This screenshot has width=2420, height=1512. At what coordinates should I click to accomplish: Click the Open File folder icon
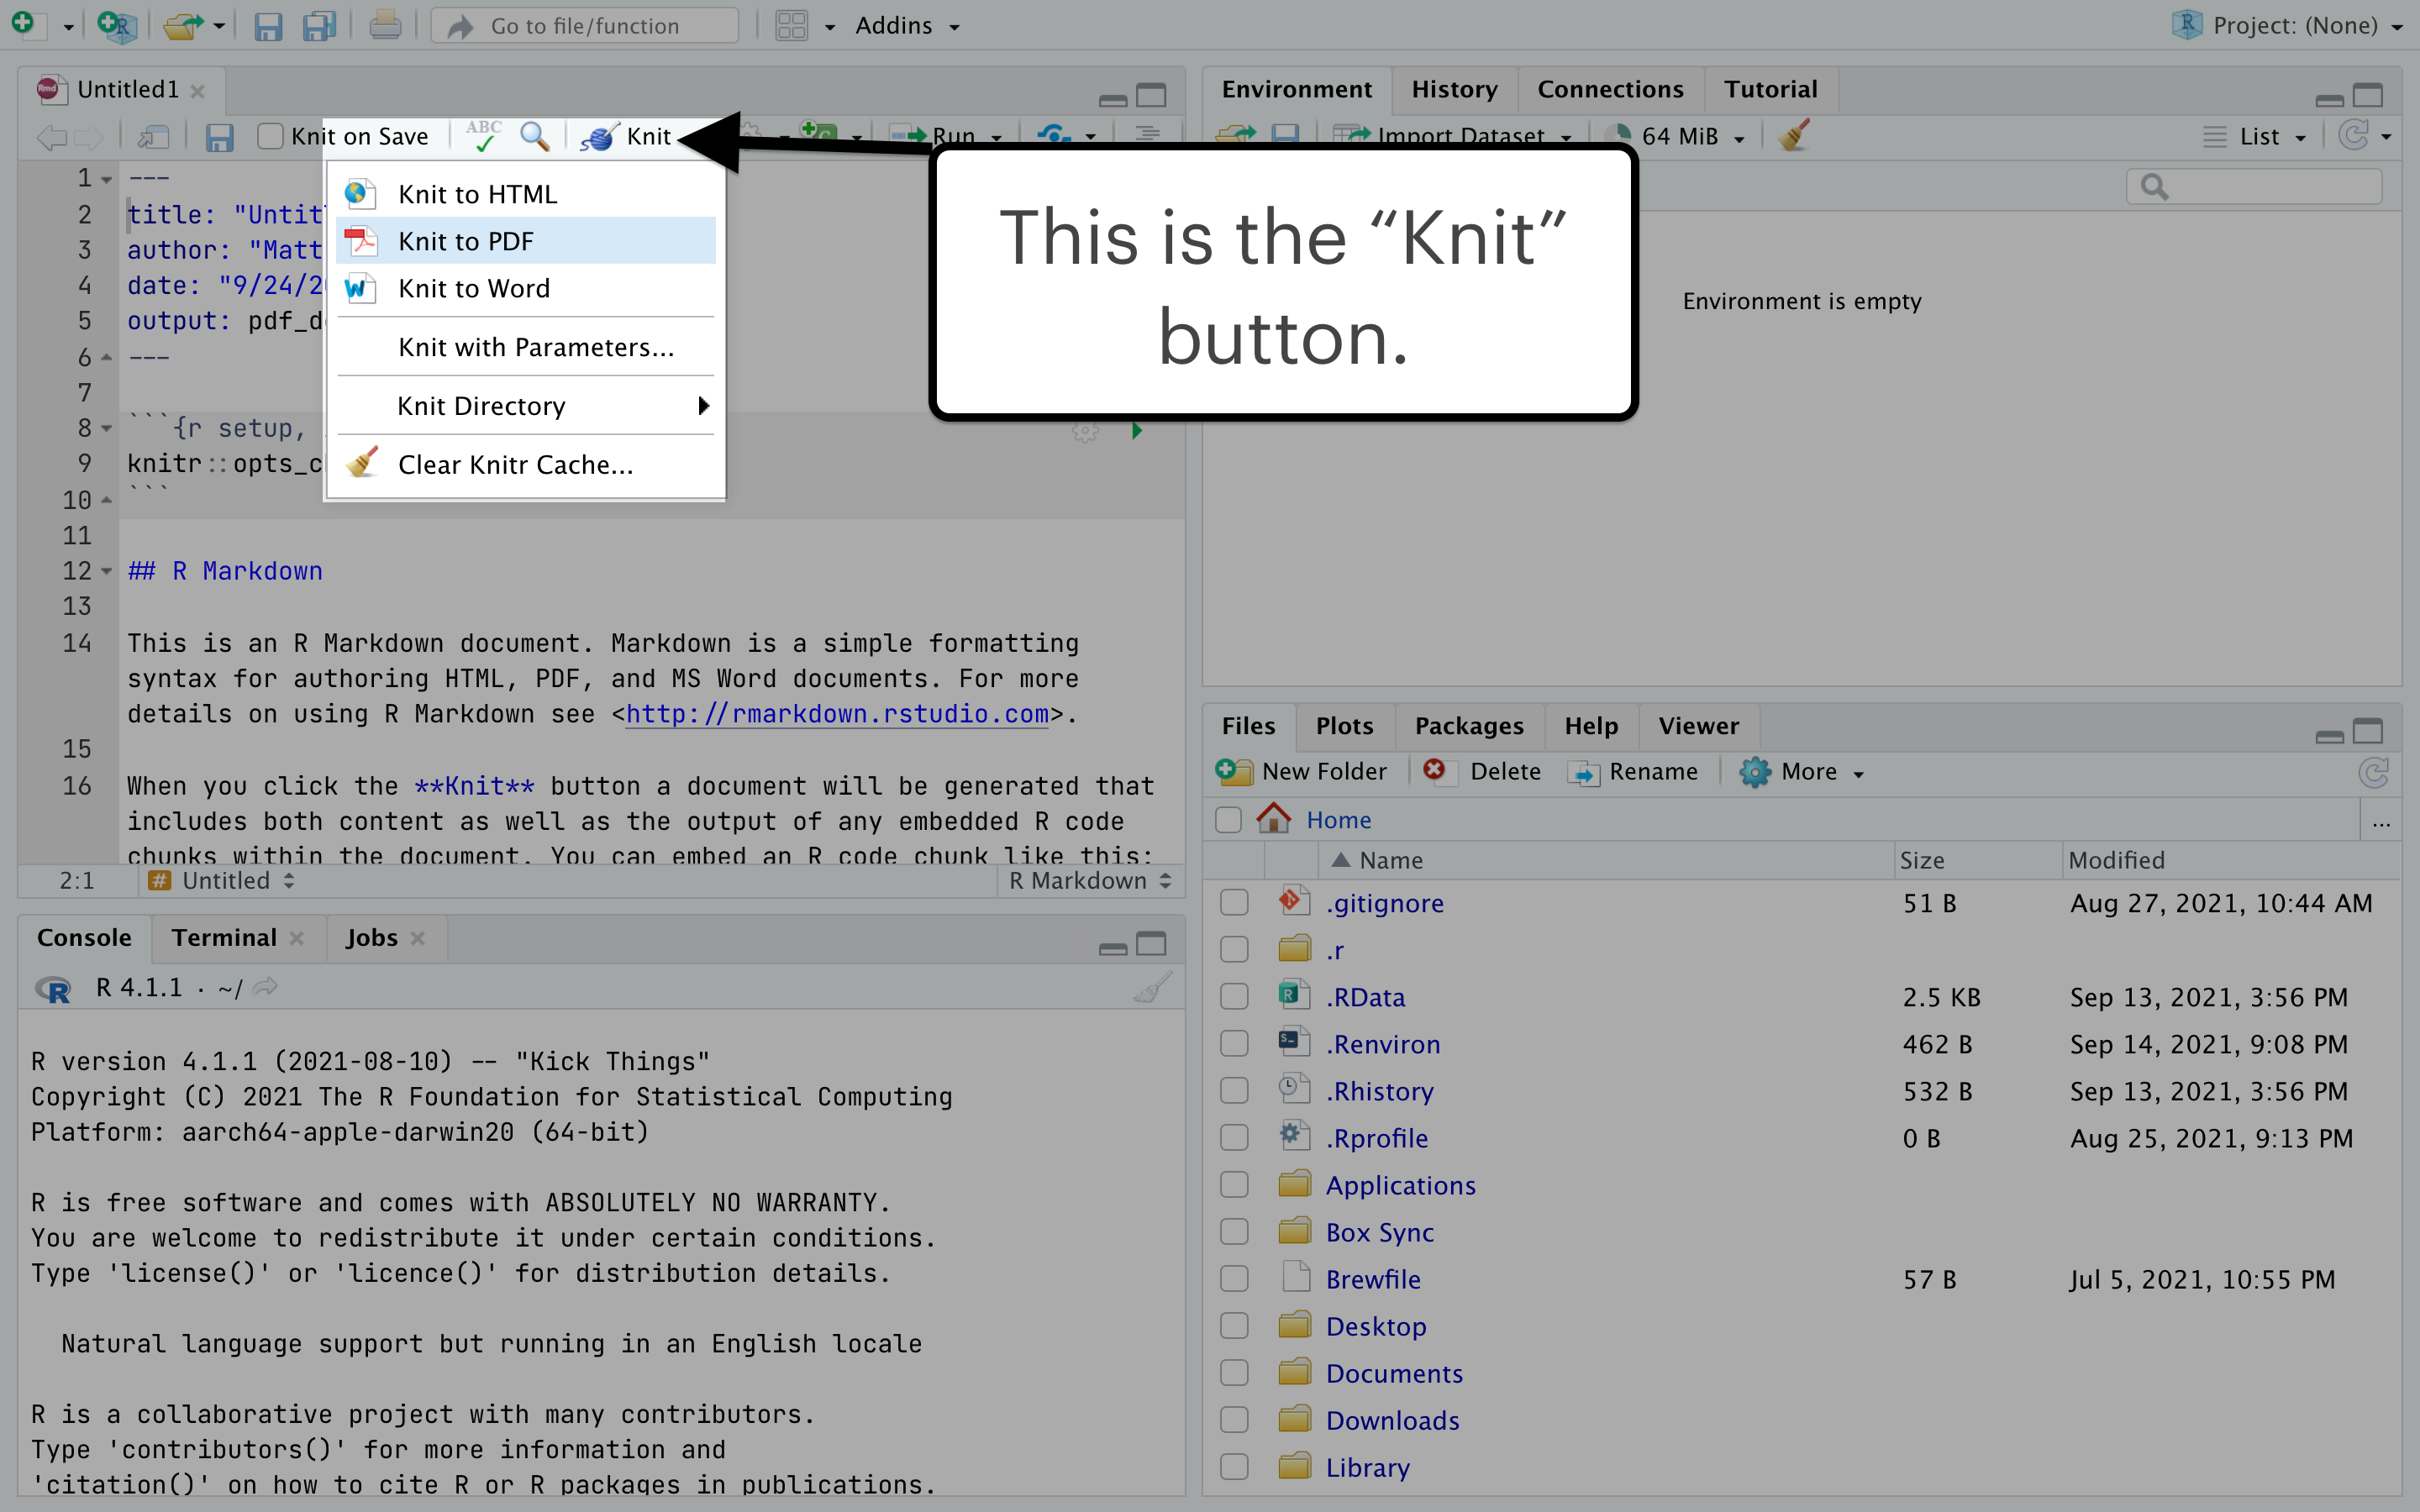coord(182,25)
